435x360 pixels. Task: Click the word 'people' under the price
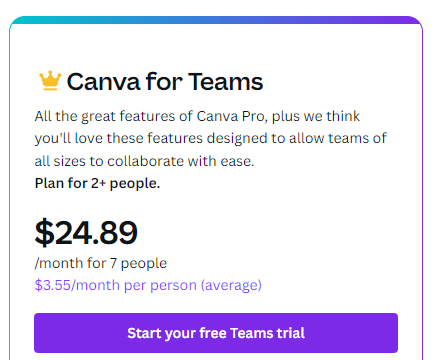tap(144, 264)
